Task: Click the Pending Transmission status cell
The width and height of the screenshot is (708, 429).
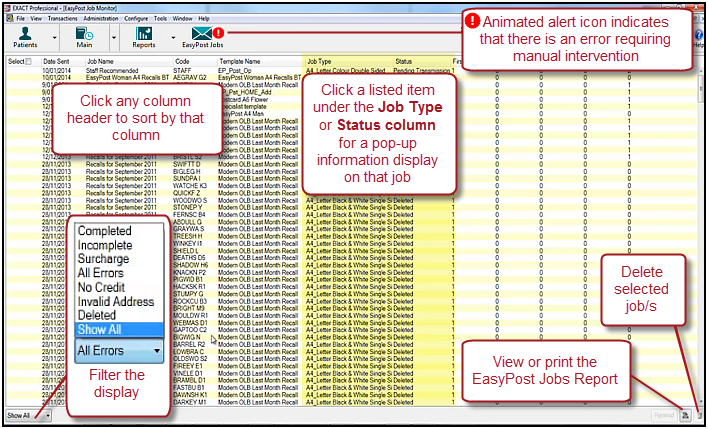Action: click(422, 71)
